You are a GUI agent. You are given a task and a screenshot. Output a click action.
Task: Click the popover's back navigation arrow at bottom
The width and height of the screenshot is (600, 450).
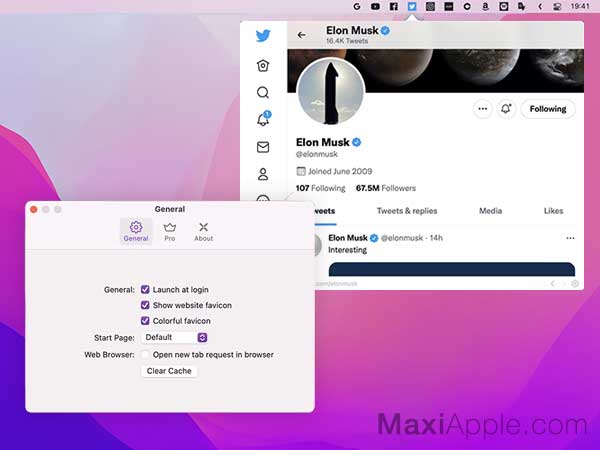(x=553, y=284)
